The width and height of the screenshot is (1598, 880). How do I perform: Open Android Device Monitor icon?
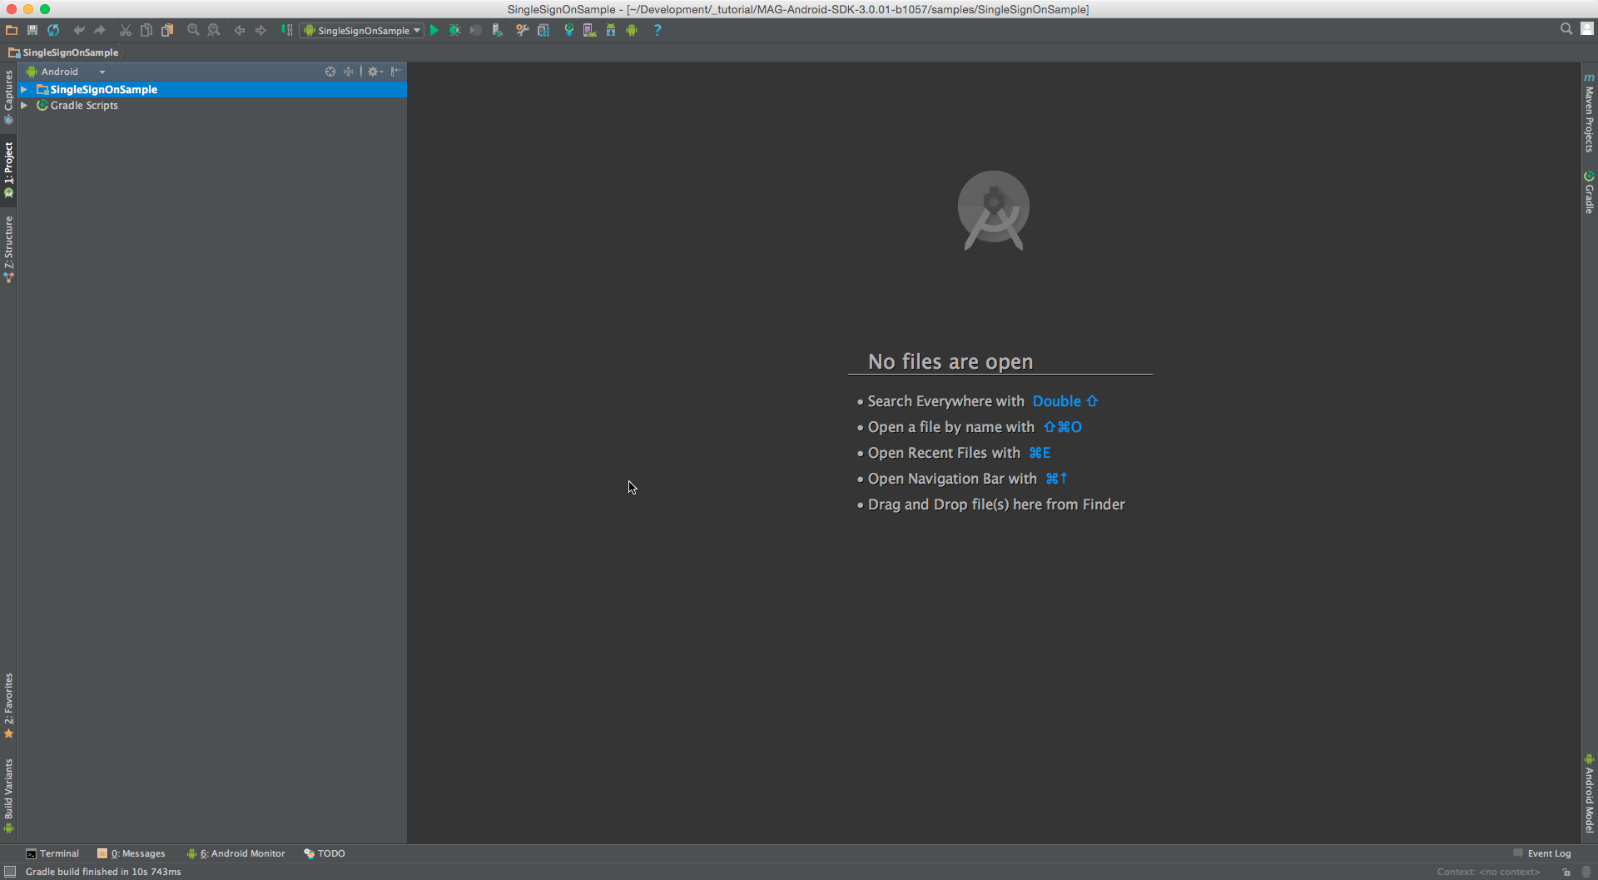[x=632, y=30]
